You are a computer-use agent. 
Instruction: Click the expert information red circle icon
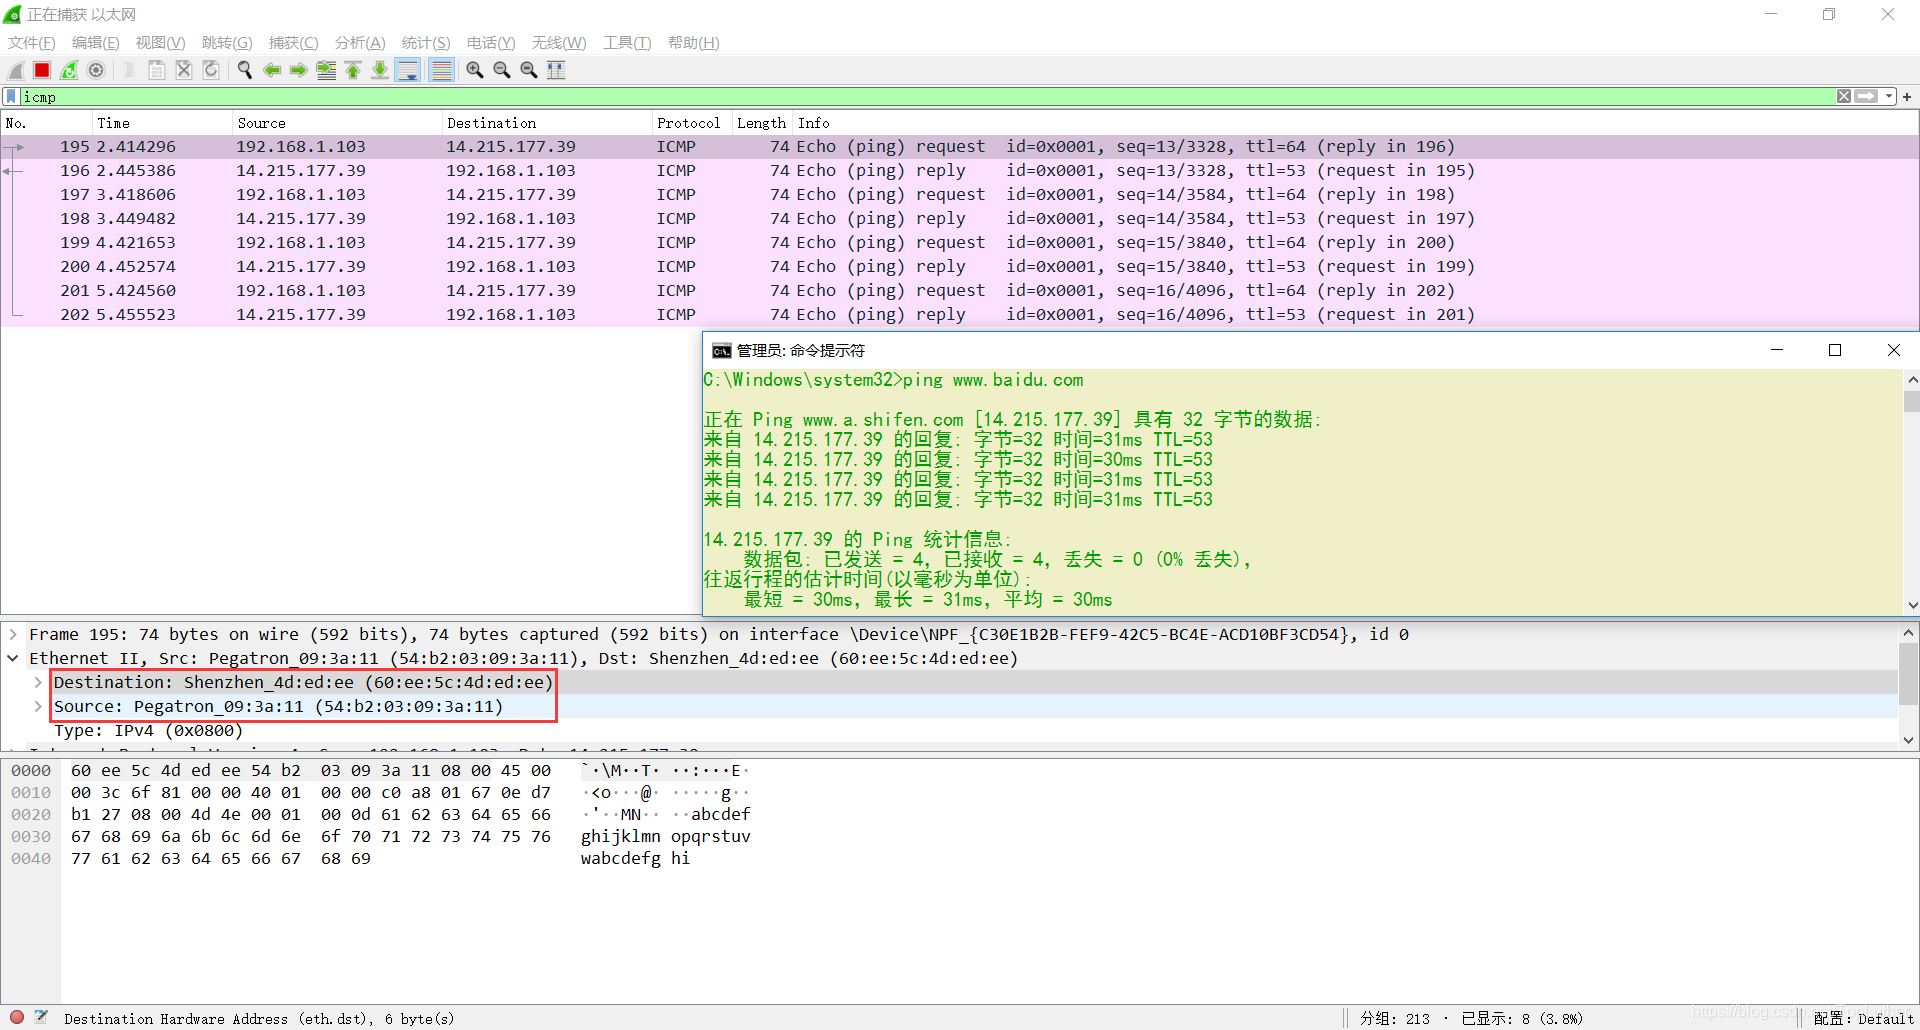tap(17, 1017)
